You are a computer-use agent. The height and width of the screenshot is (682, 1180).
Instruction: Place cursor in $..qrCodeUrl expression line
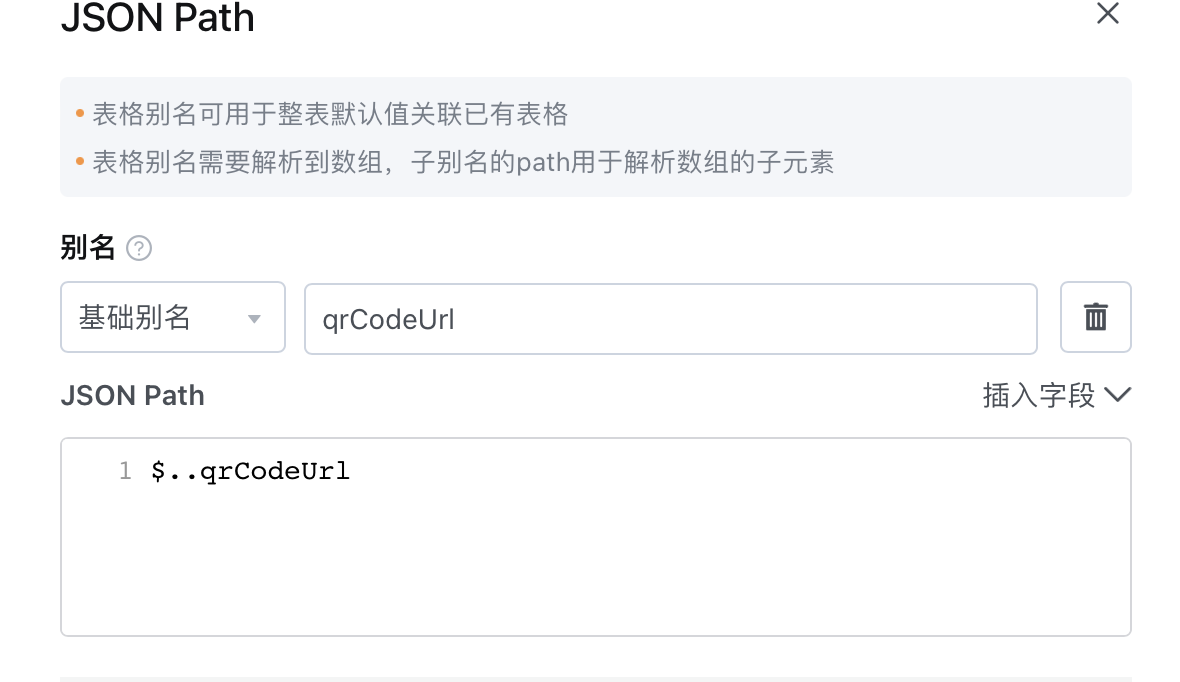[x=250, y=471]
